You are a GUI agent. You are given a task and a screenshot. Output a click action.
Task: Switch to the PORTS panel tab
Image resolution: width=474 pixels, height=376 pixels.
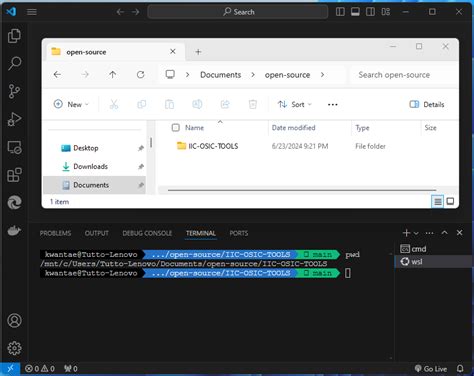pos(239,233)
